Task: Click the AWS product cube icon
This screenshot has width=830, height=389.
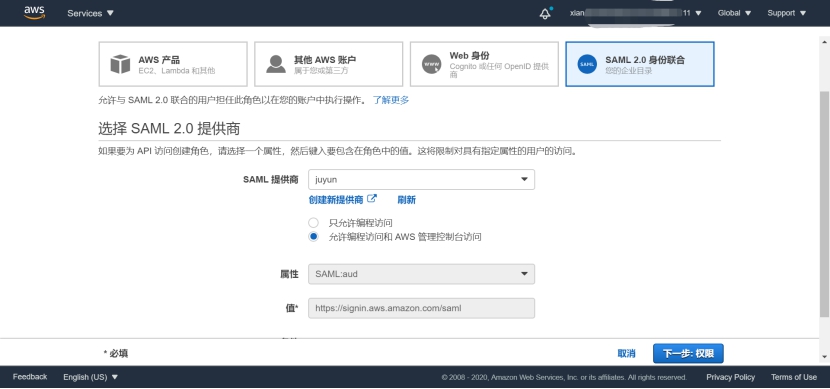Action: pos(120,64)
